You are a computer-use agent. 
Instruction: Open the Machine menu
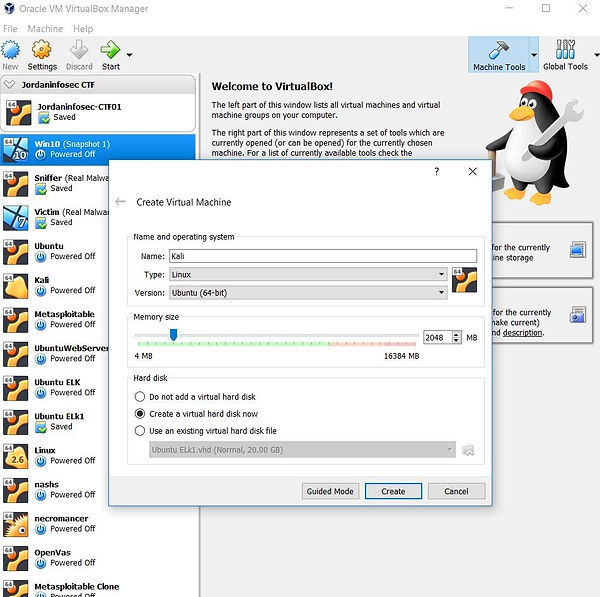coord(45,29)
